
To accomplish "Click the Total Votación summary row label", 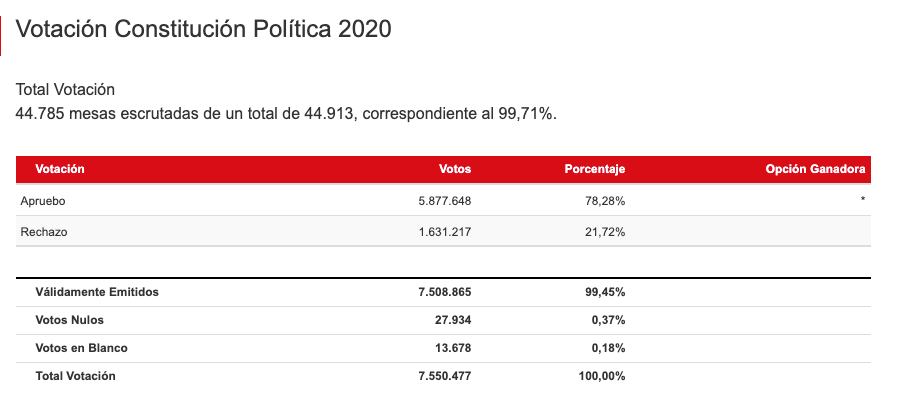I will (x=75, y=376).
